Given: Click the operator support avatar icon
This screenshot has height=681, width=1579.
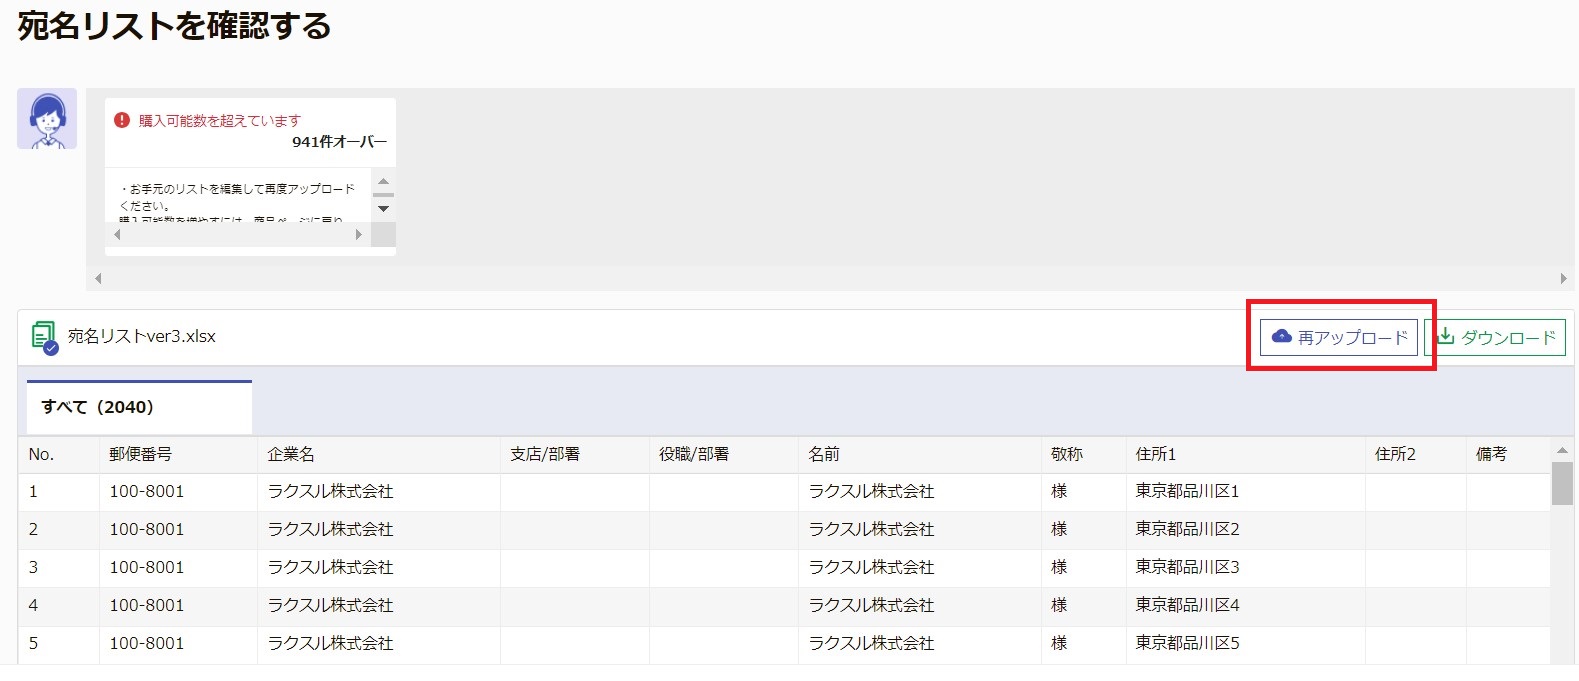Looking at the screenshot, I should click(x=47, y=119).
